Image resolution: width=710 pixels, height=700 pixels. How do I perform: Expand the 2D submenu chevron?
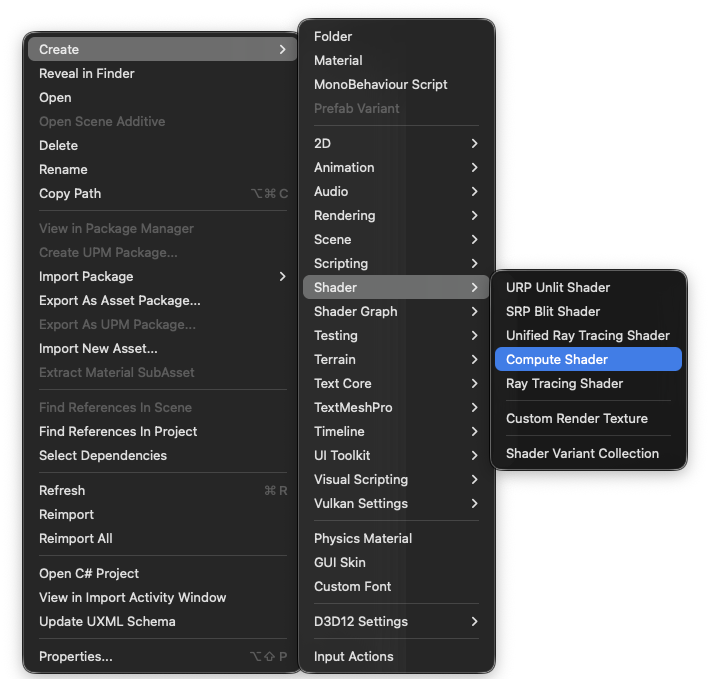[x=474, y=143]
